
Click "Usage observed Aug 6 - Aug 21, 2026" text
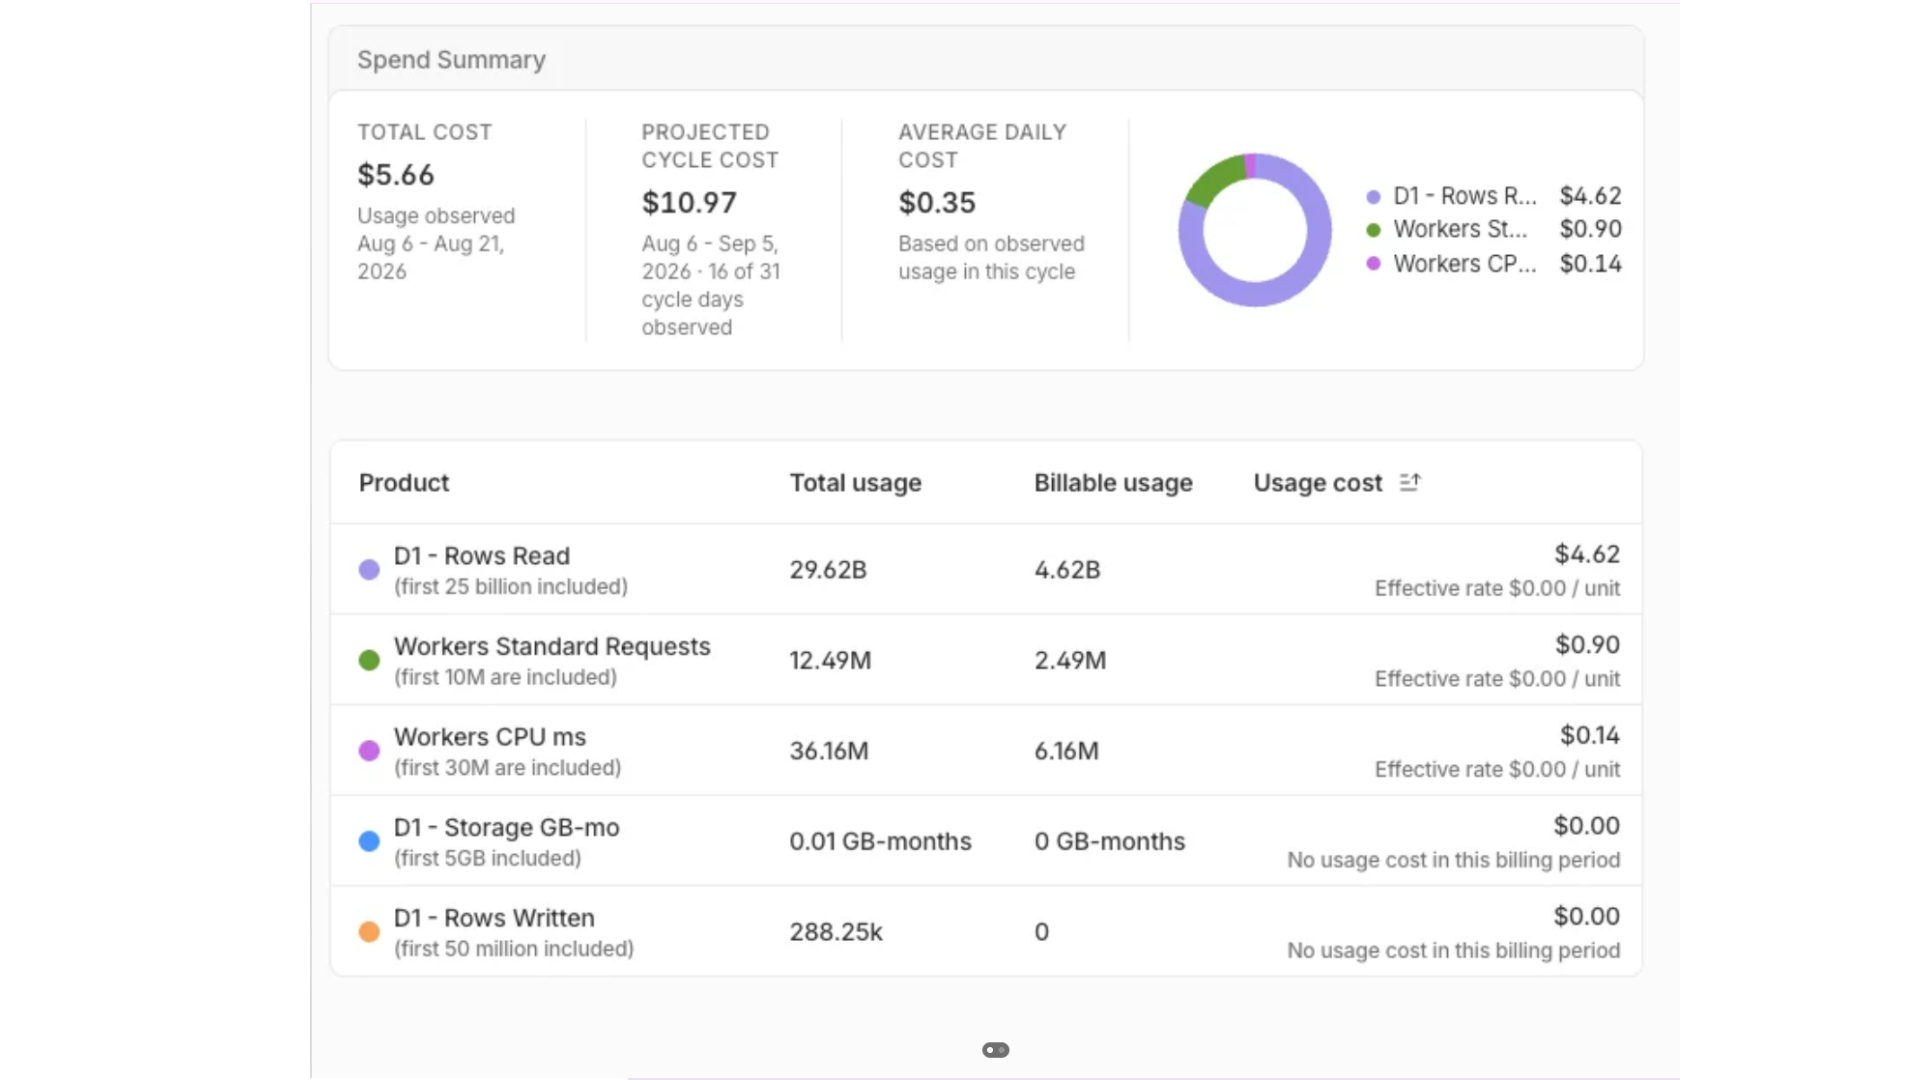coord(437,244)
